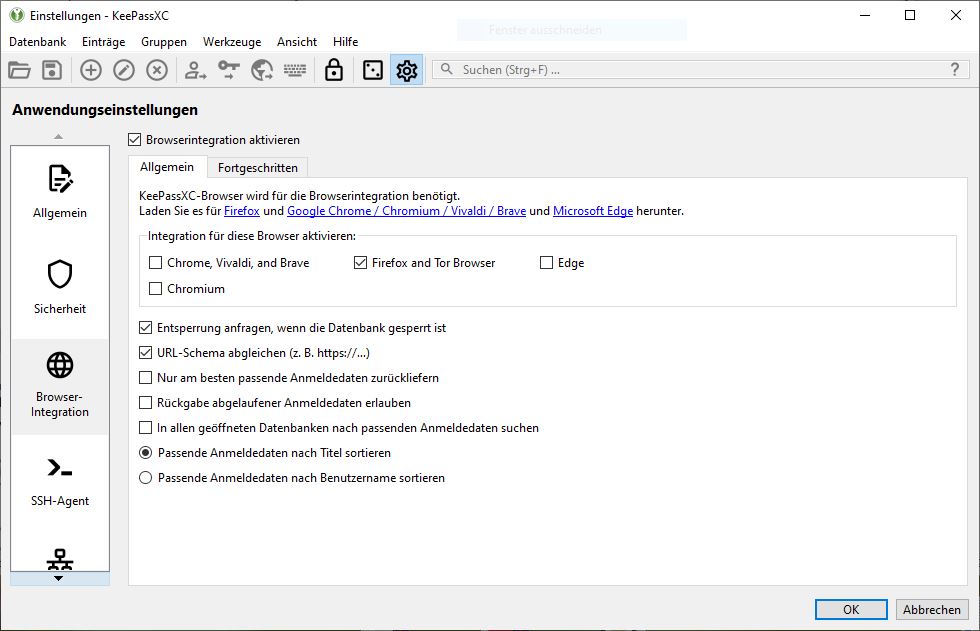
Task: Open password generator dice icon
Action: pos(373,70)
